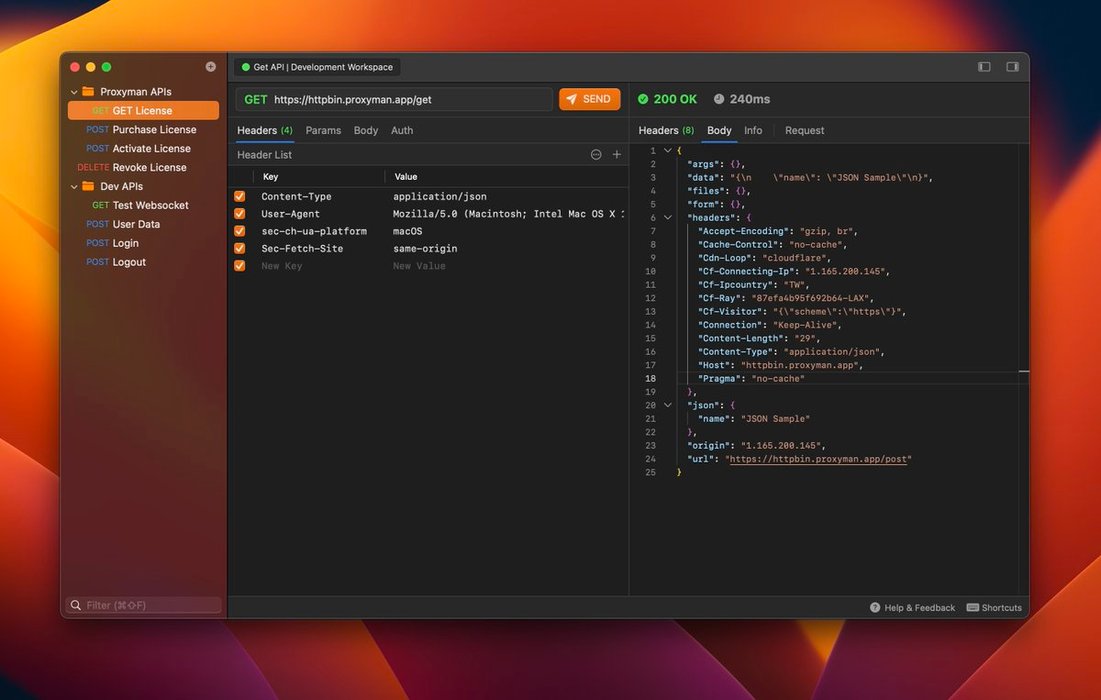Open the Purchase License request
The image size is (1101, 700).
(x=143, y=129)
